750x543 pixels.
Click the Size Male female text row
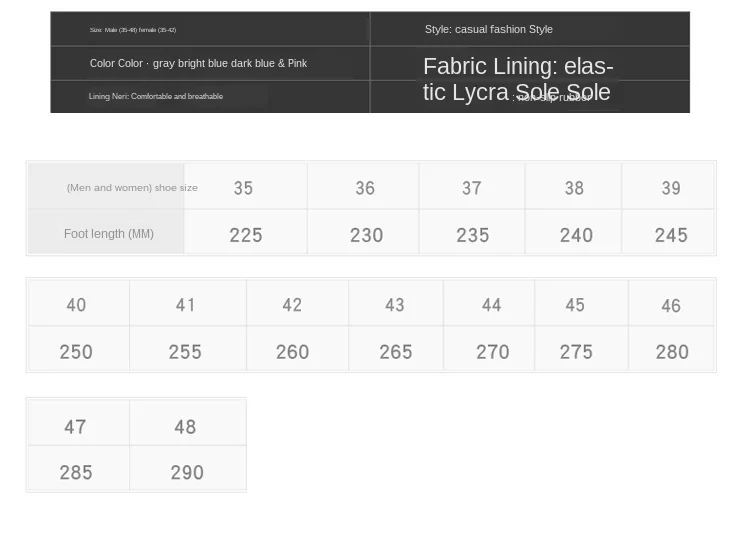tap(133, 30)
